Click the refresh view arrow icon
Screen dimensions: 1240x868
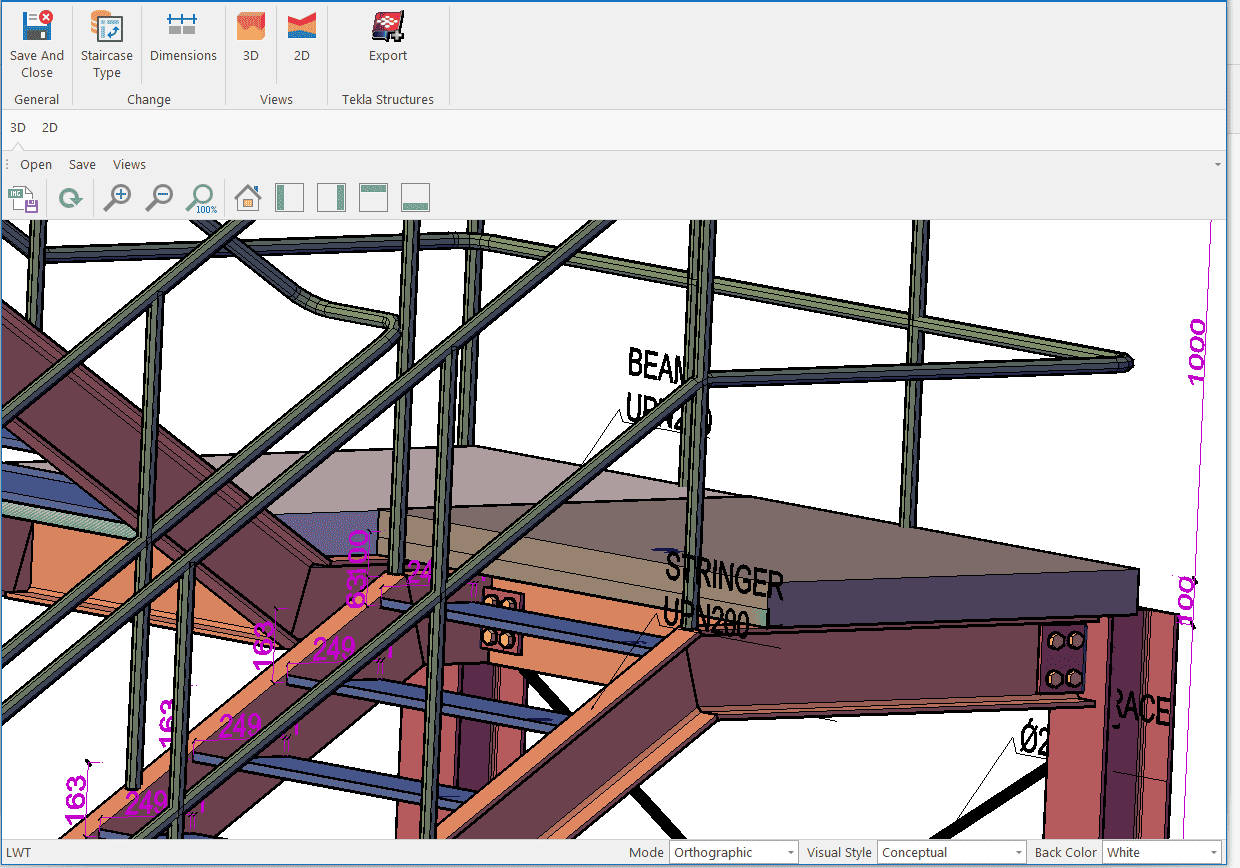click(x=70, y=198)
